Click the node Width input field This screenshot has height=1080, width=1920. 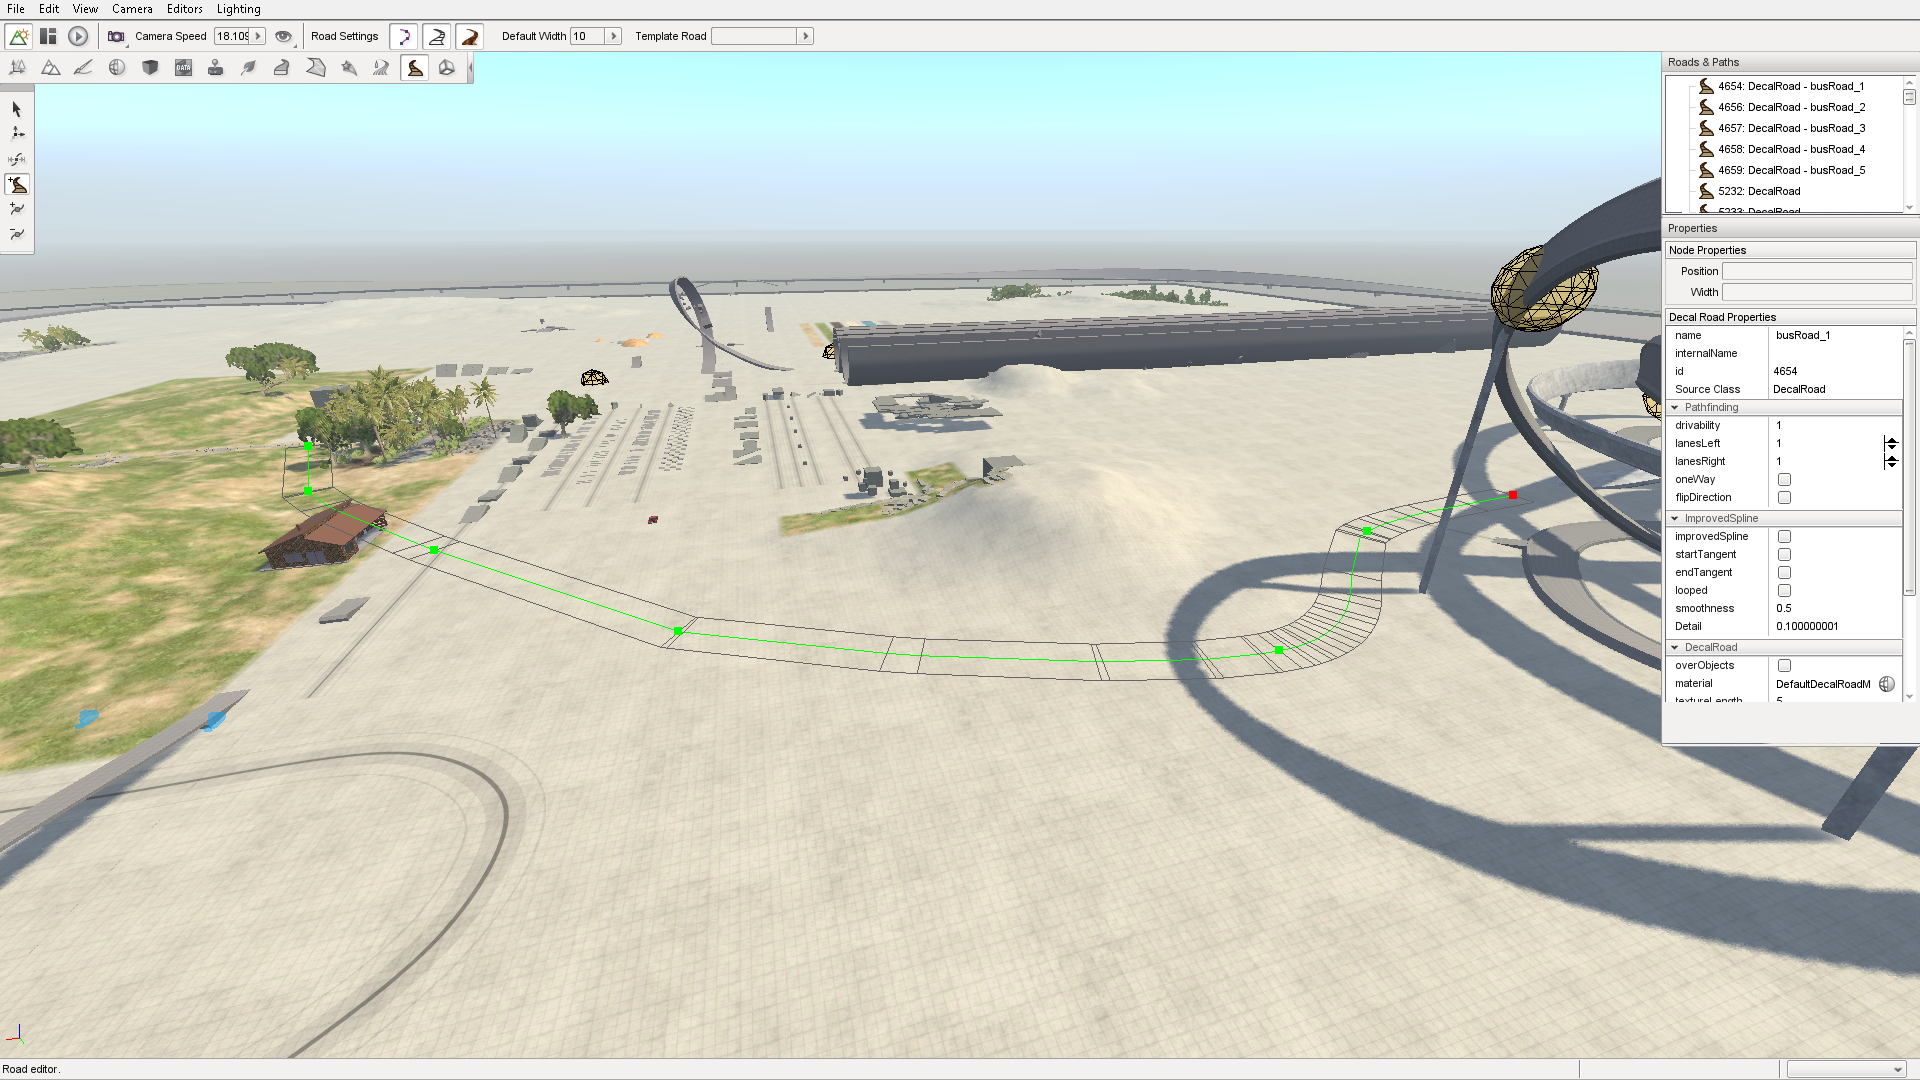click(x=1817, y=293)
